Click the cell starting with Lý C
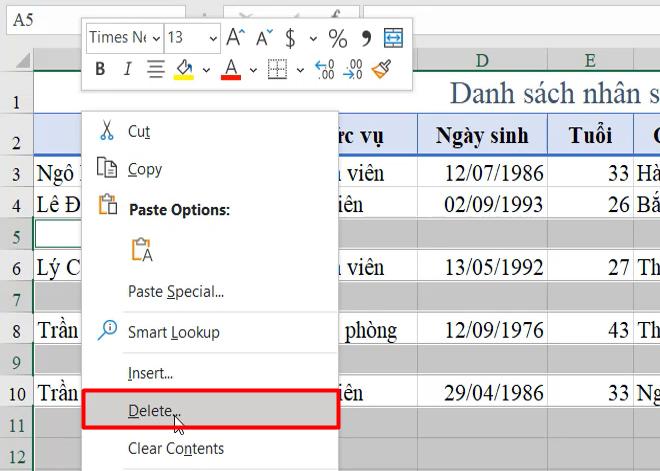Viewport: 660px width, 471px height. pyautogui.click(x=58, y=266)
